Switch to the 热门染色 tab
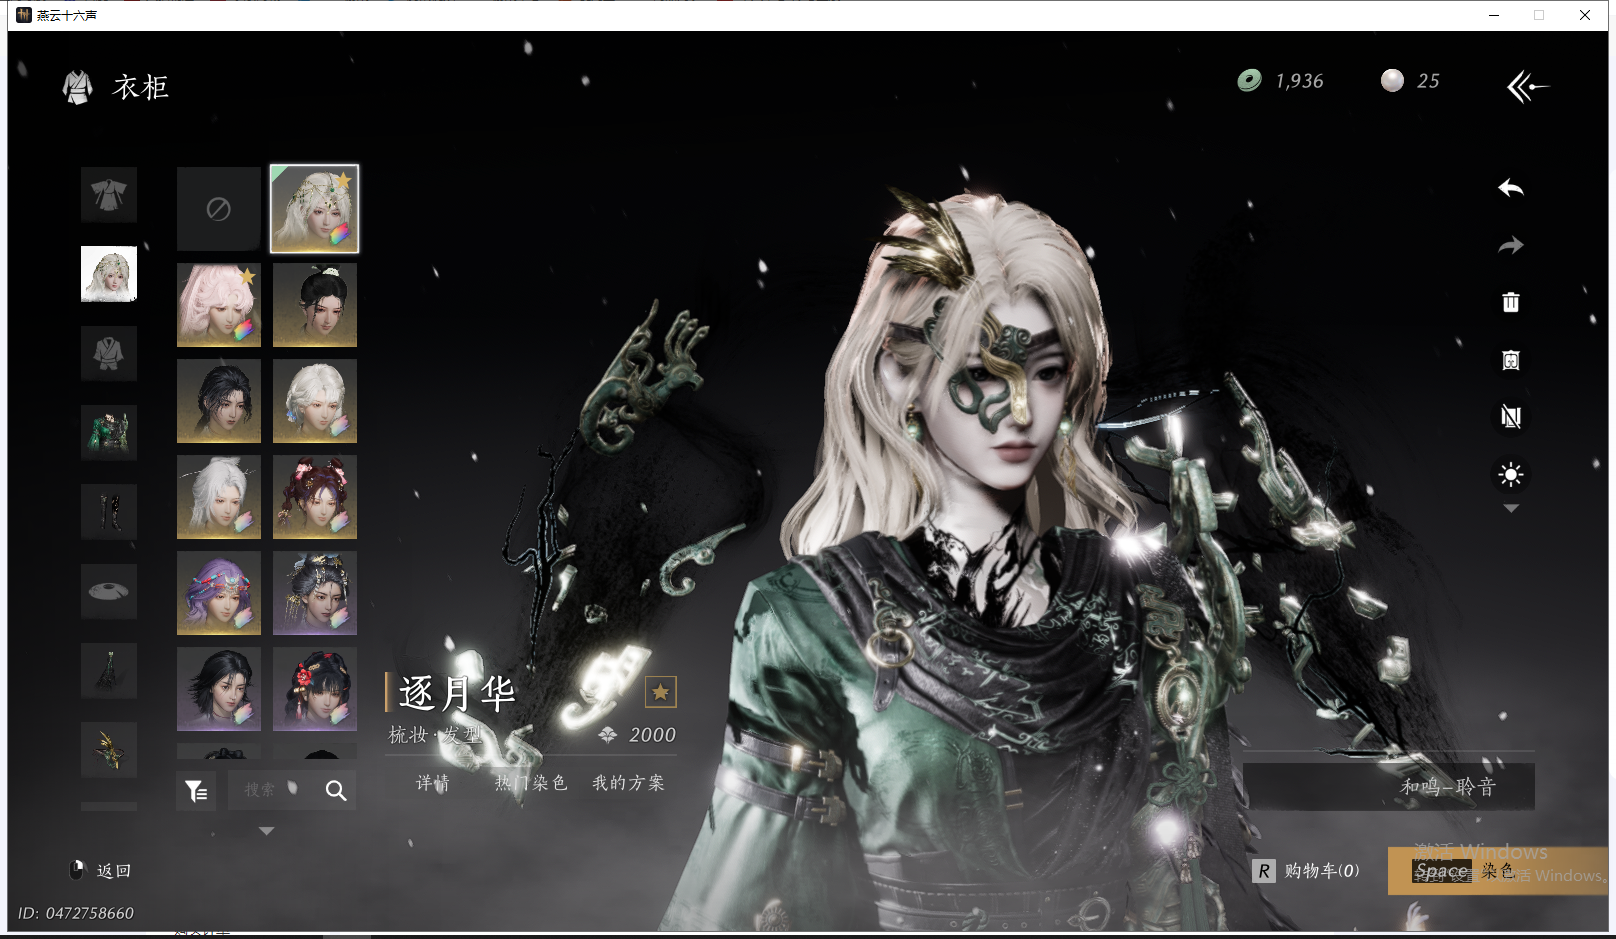 [531, 783]
